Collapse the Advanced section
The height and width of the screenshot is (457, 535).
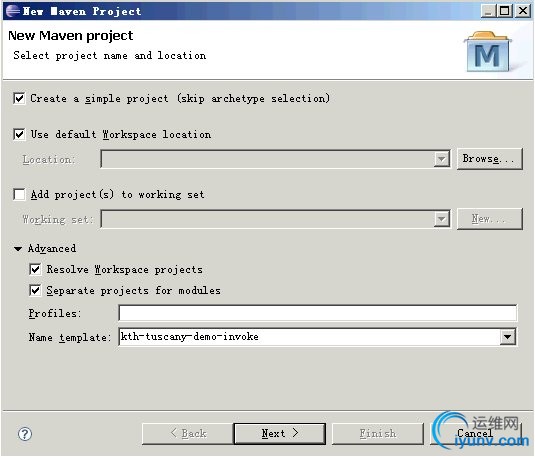click(18, 249)
